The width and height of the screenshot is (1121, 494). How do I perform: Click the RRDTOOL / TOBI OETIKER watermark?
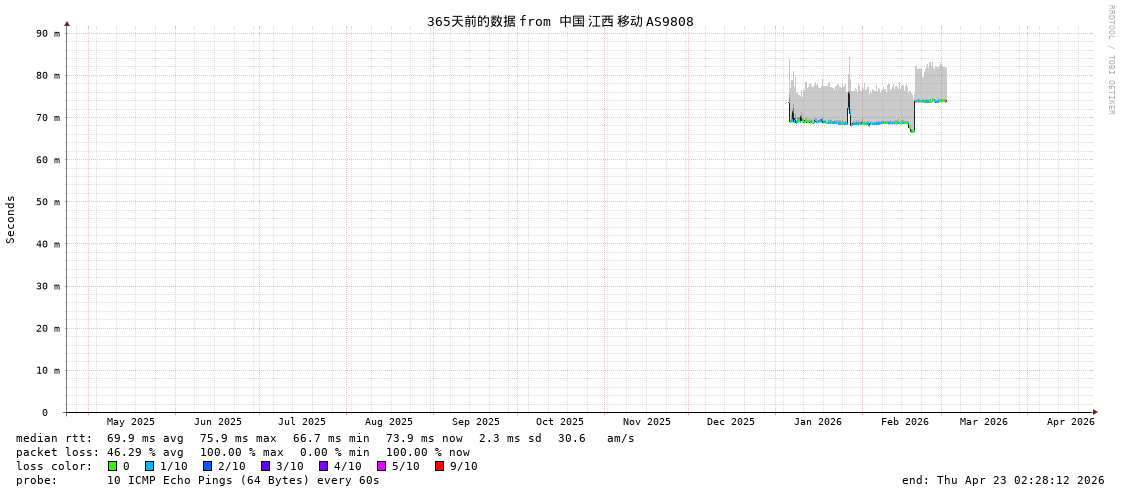click(1110, 60)
